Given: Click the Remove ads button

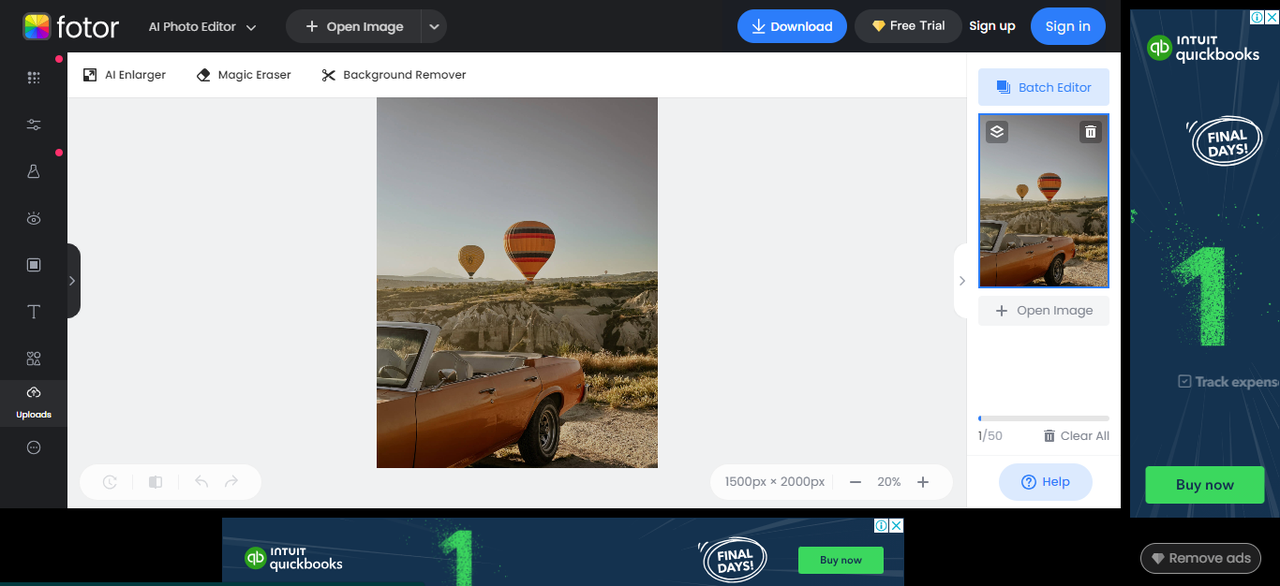Looking at the screenshot, I should pos(1201,558).
